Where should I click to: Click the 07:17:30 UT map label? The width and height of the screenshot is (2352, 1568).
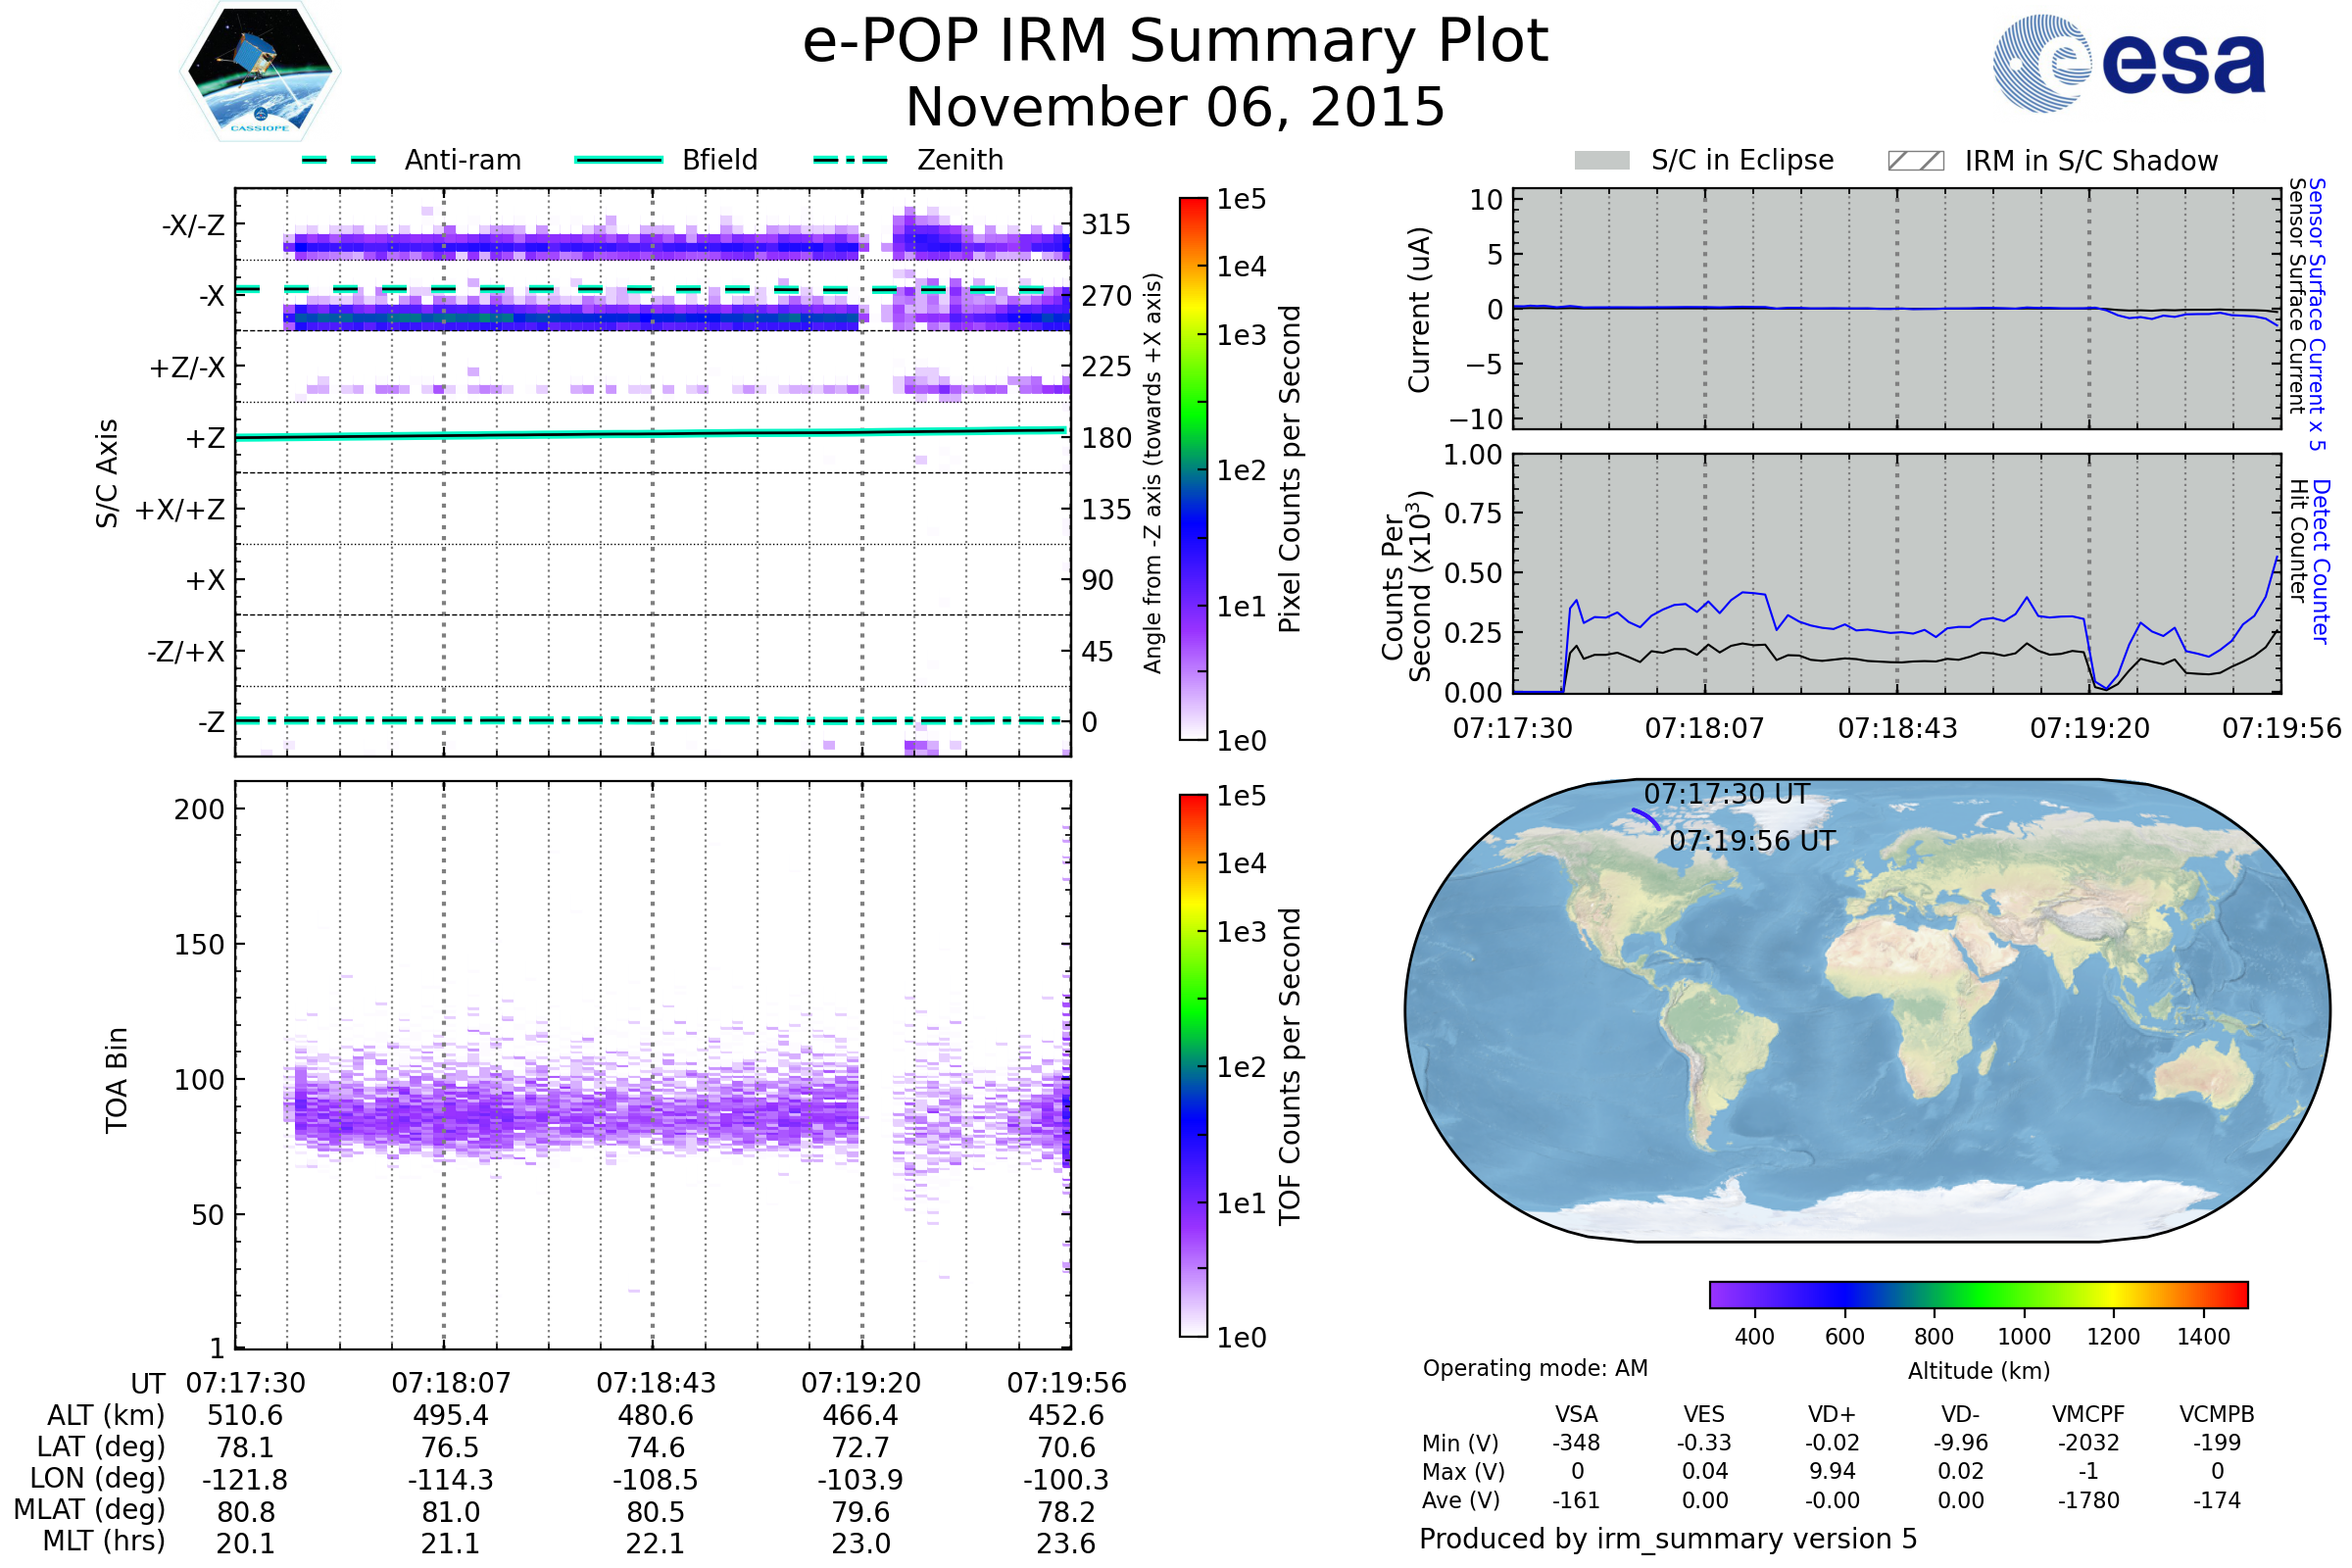pos(1726,794)
